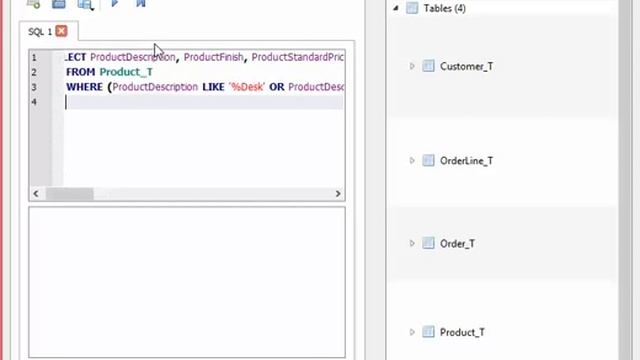Viewport: 640px width, 360px height.
Task: Select Product_T in the tables tree
Action: 462,332
